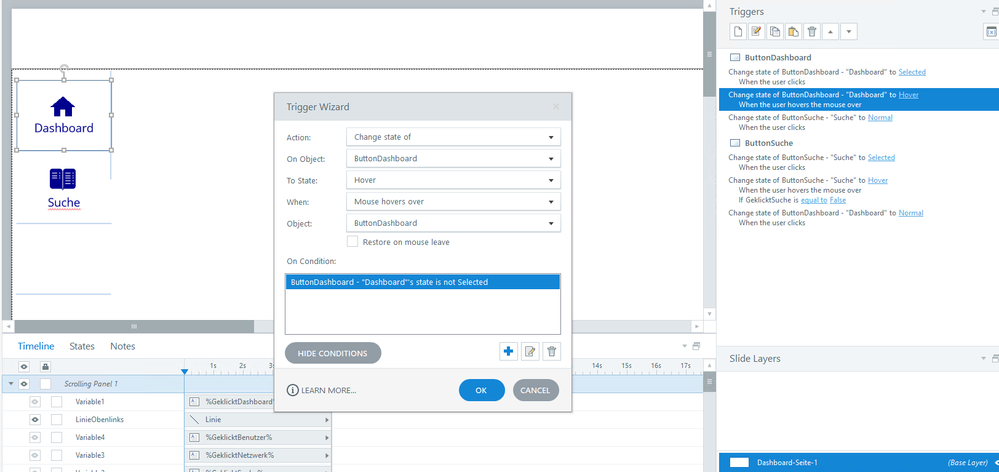Close the Trigger Wizard dialog with X
Image resolution: width=999 pixels, height=472 pixels.
tap(556, 107)
